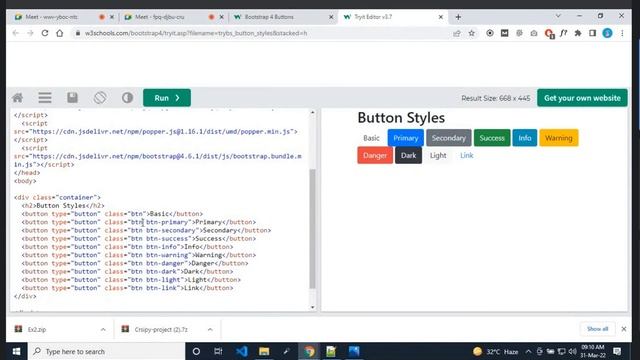
Task: Open Visual Studio Code from taskbar
Action: tap(241, 351)
